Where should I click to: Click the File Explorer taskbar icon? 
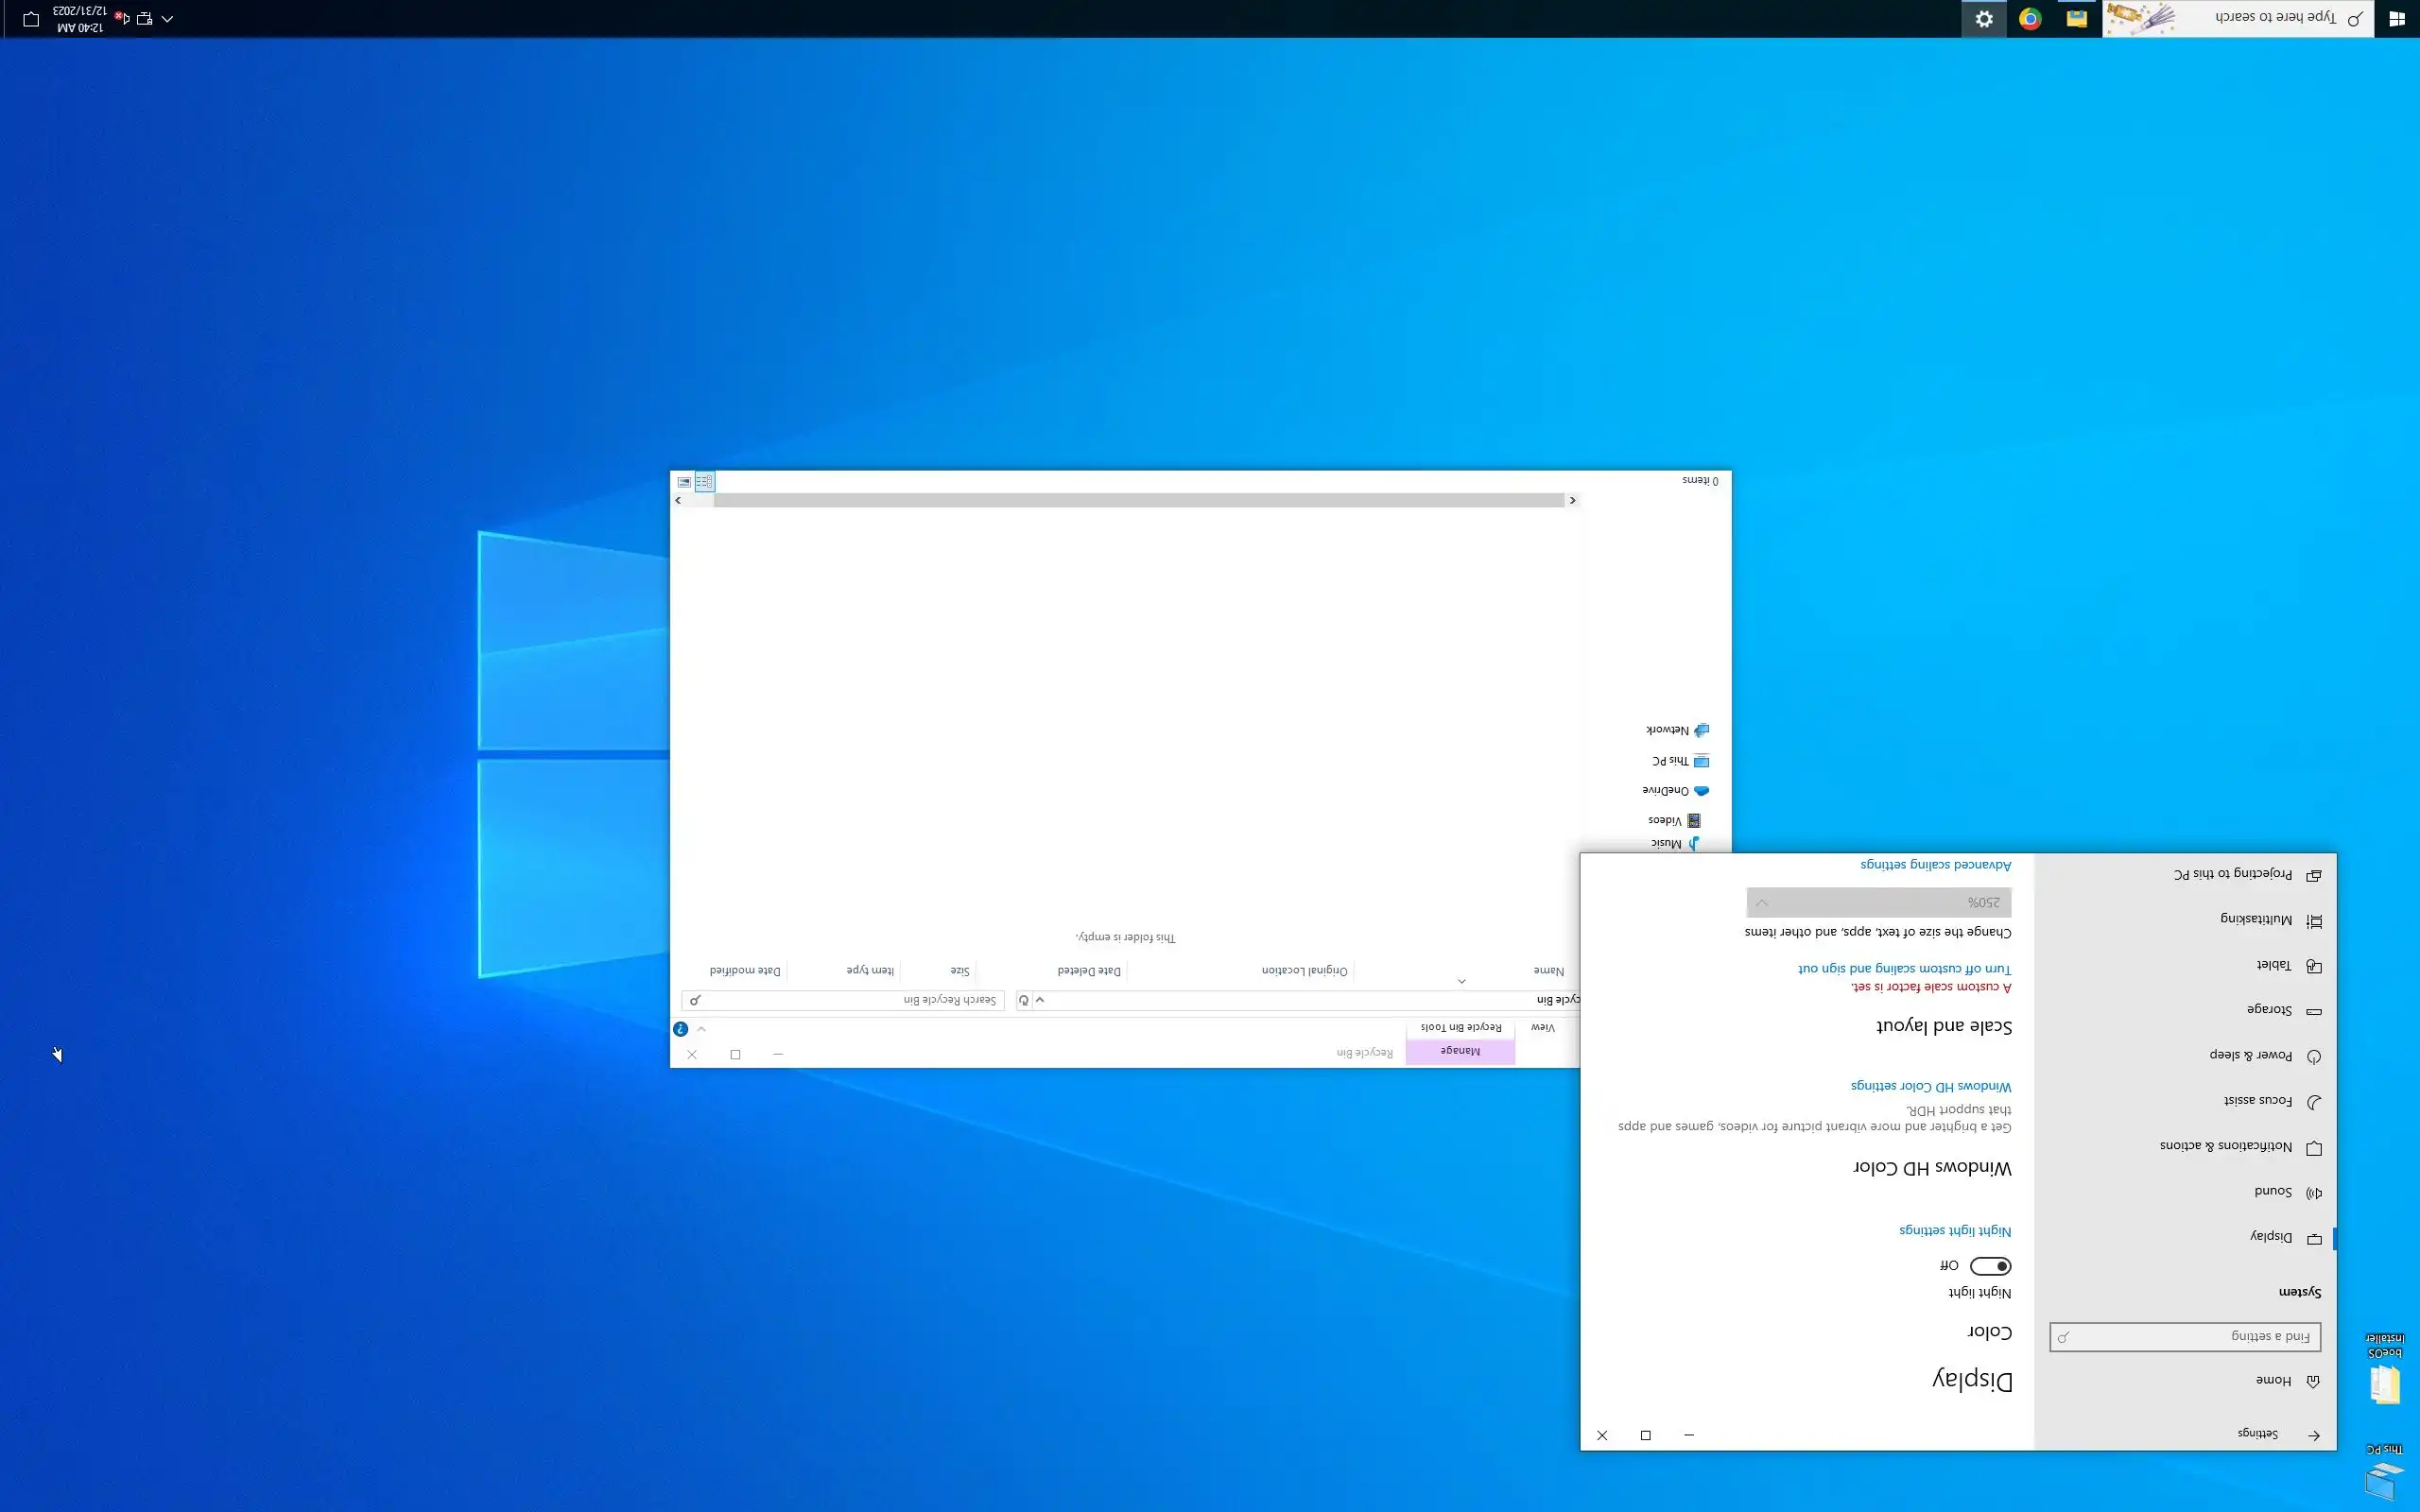(x=2077, y=19)
